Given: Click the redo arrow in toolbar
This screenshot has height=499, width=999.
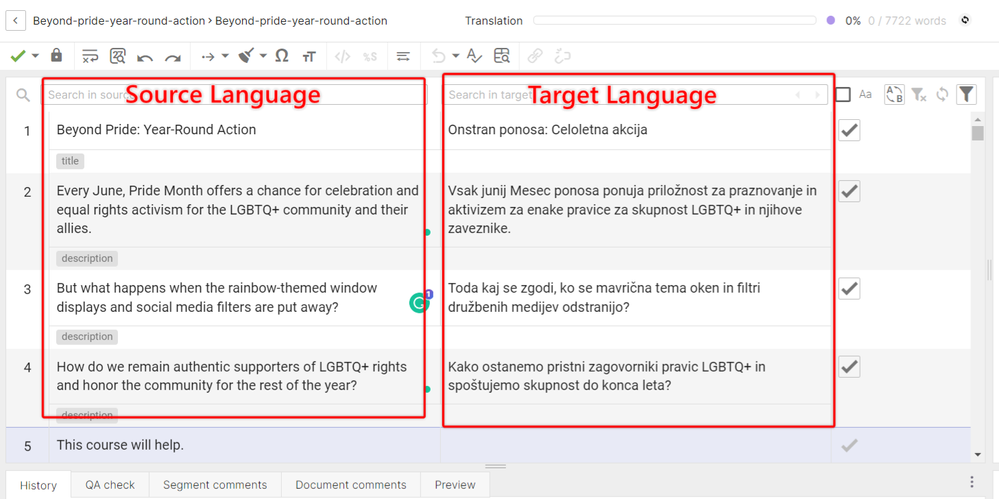Looking at the screenshot, I should [173, 57].
